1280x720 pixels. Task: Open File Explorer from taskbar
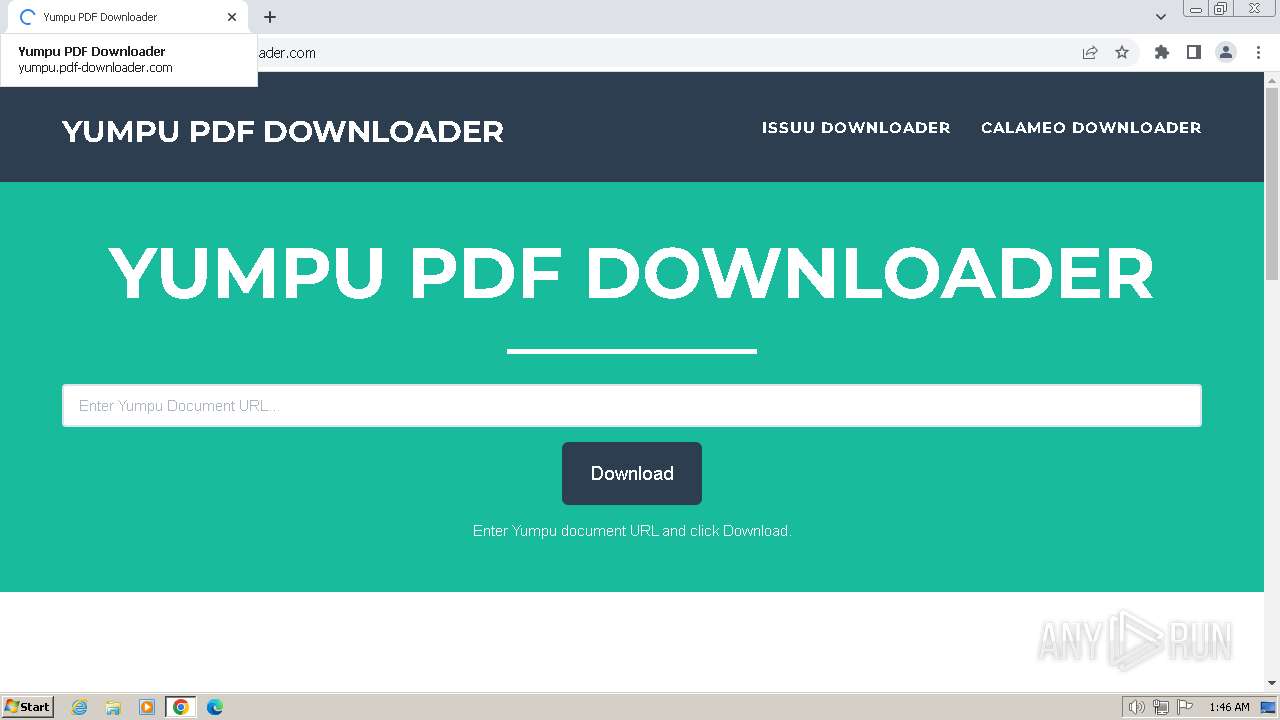113,707
